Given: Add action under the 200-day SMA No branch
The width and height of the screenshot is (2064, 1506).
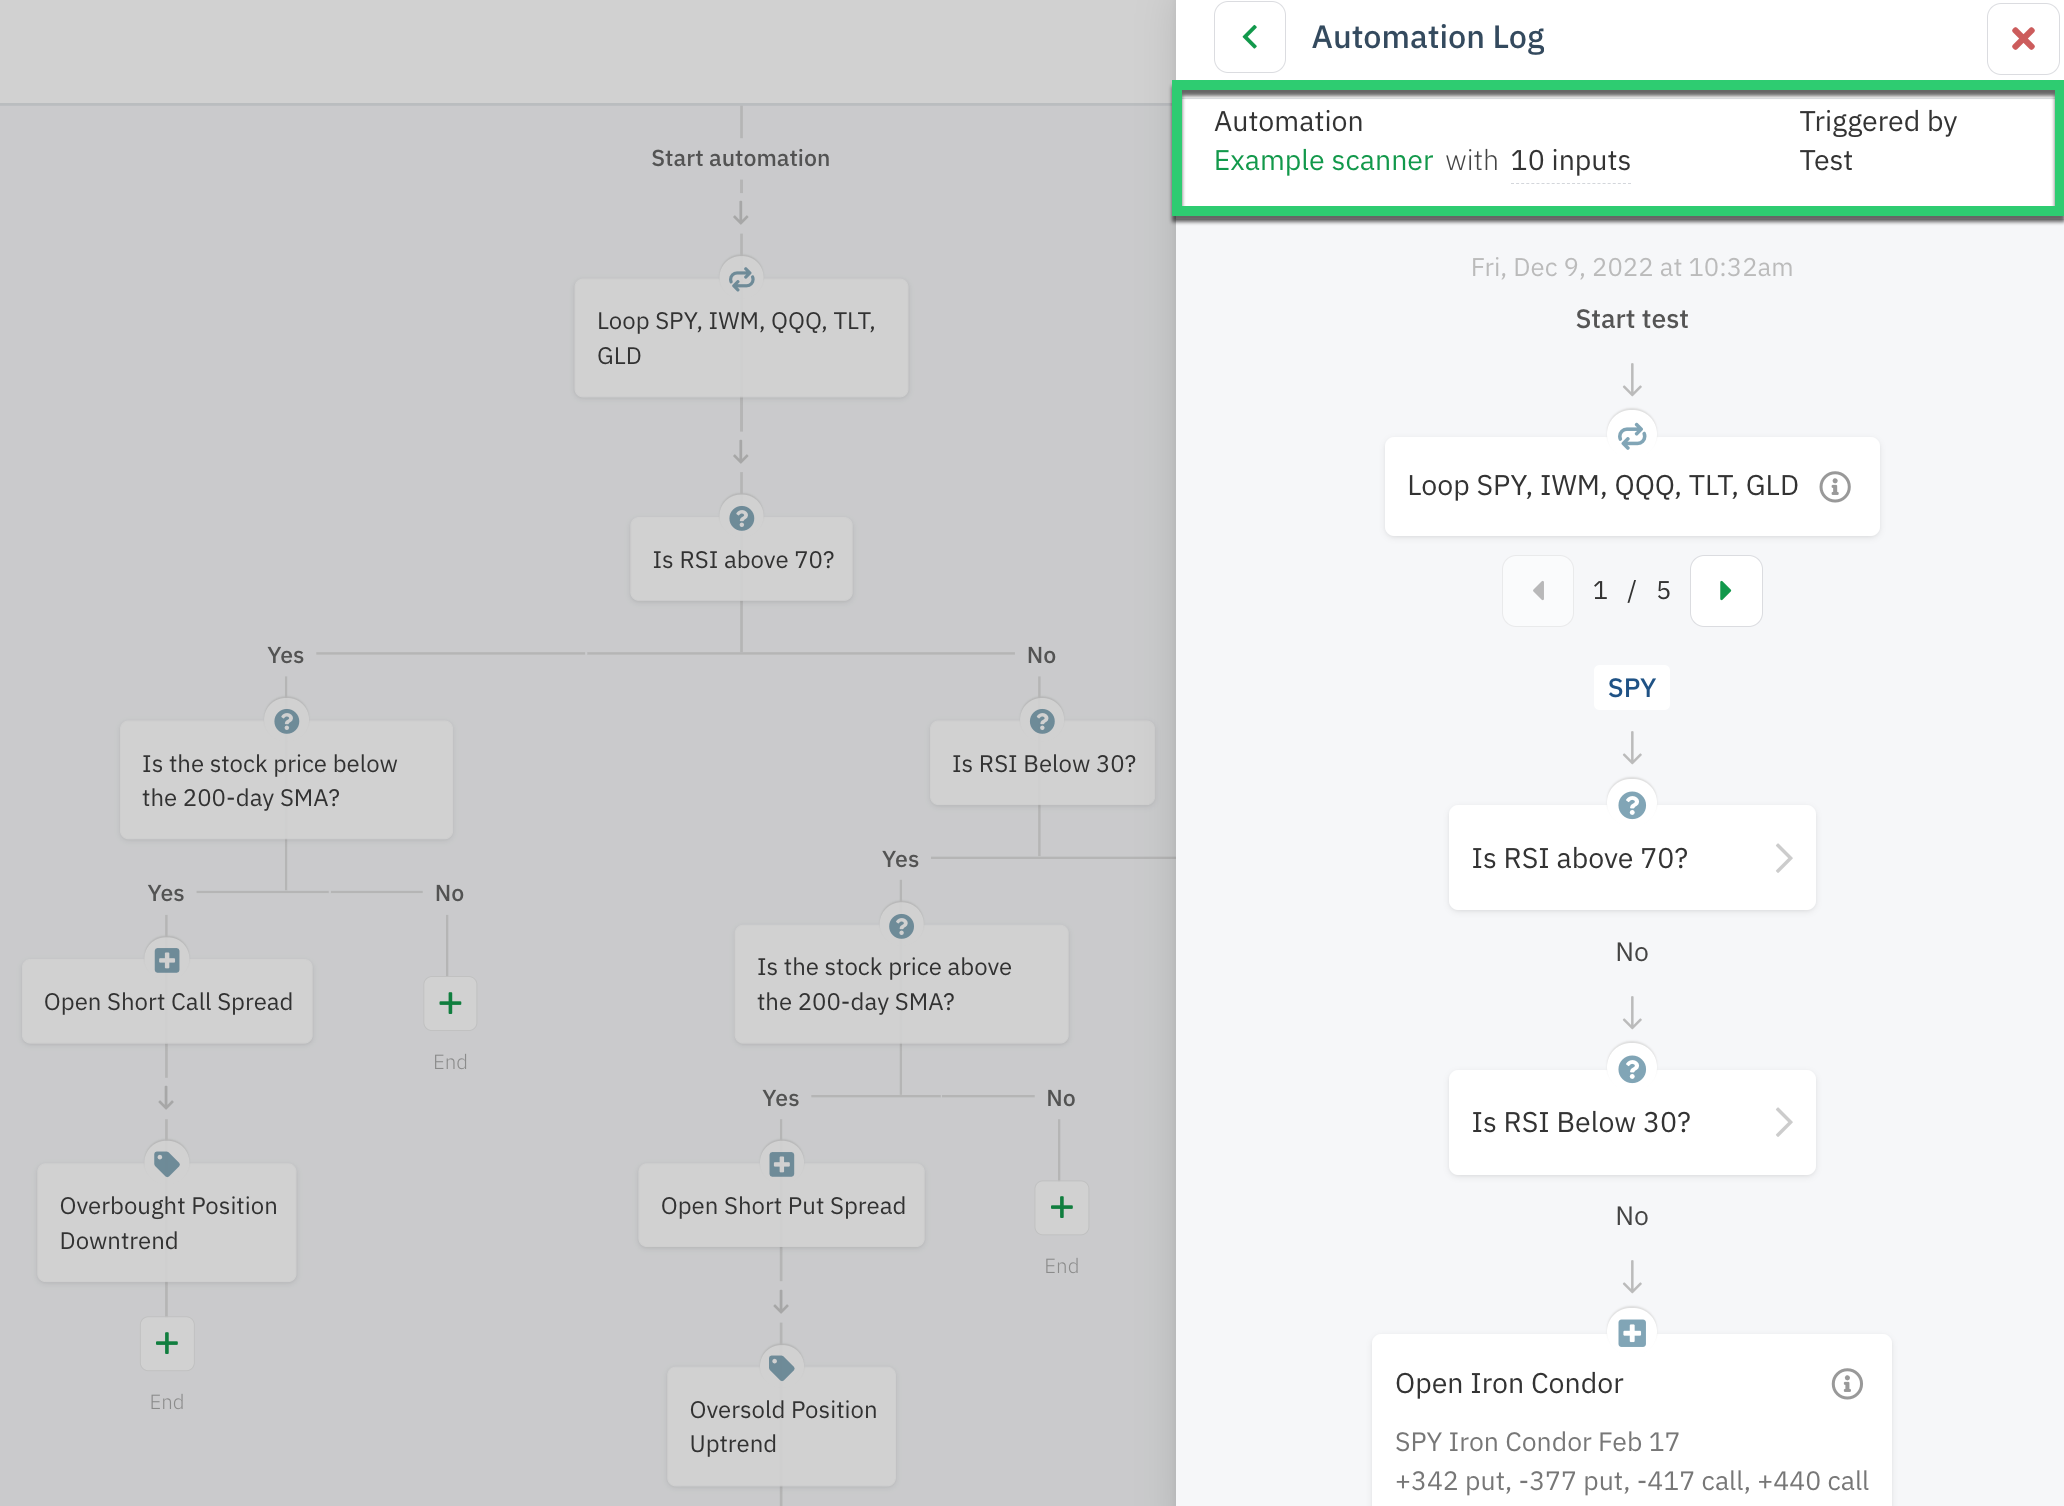Looking at the screenshot, I should pyautogui.click(x=450, y=1003).
